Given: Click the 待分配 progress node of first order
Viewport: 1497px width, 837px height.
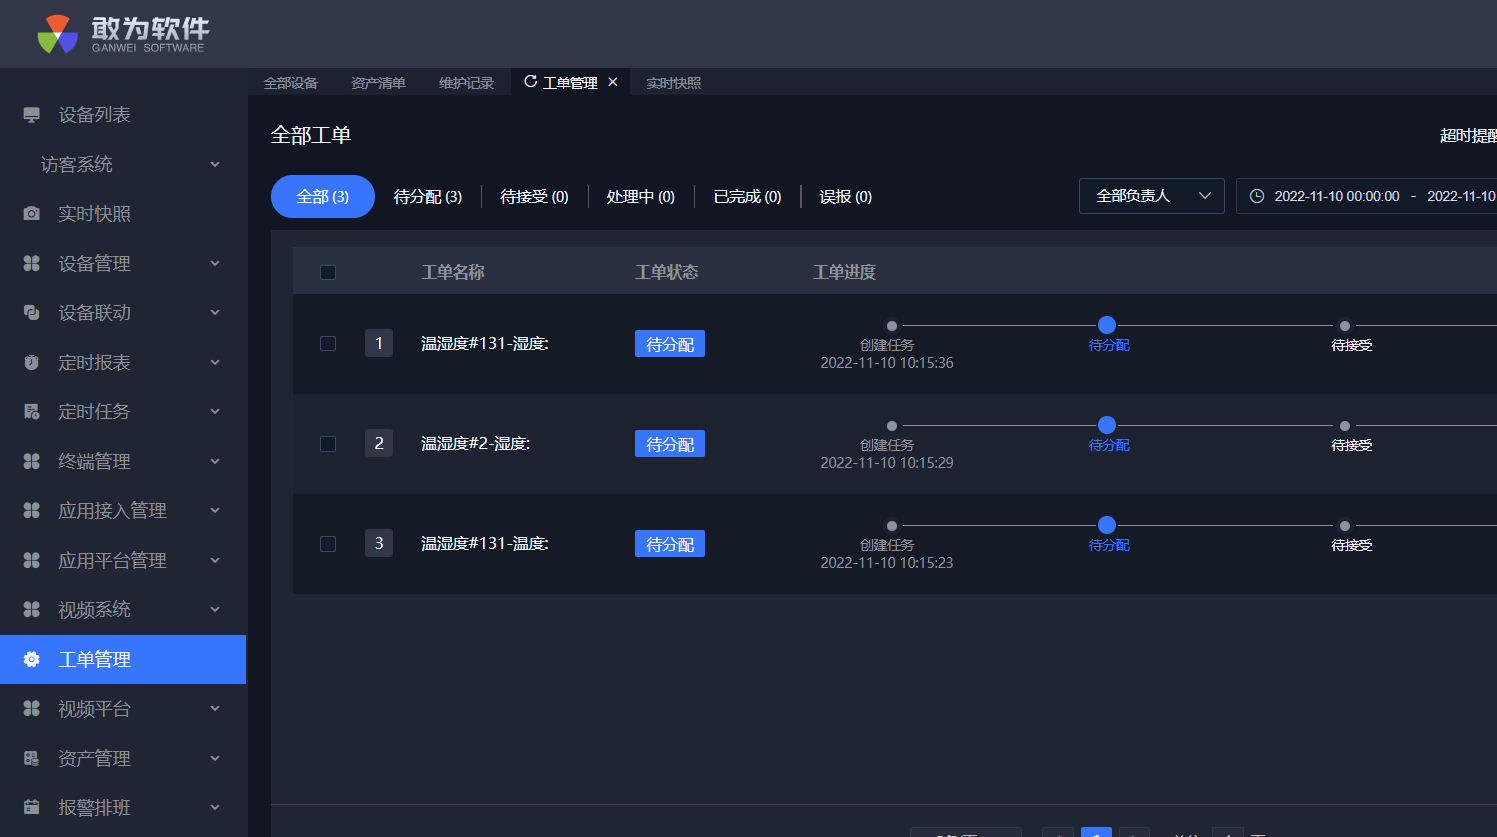Looking at the screenshot, I should click(1107, 325).
